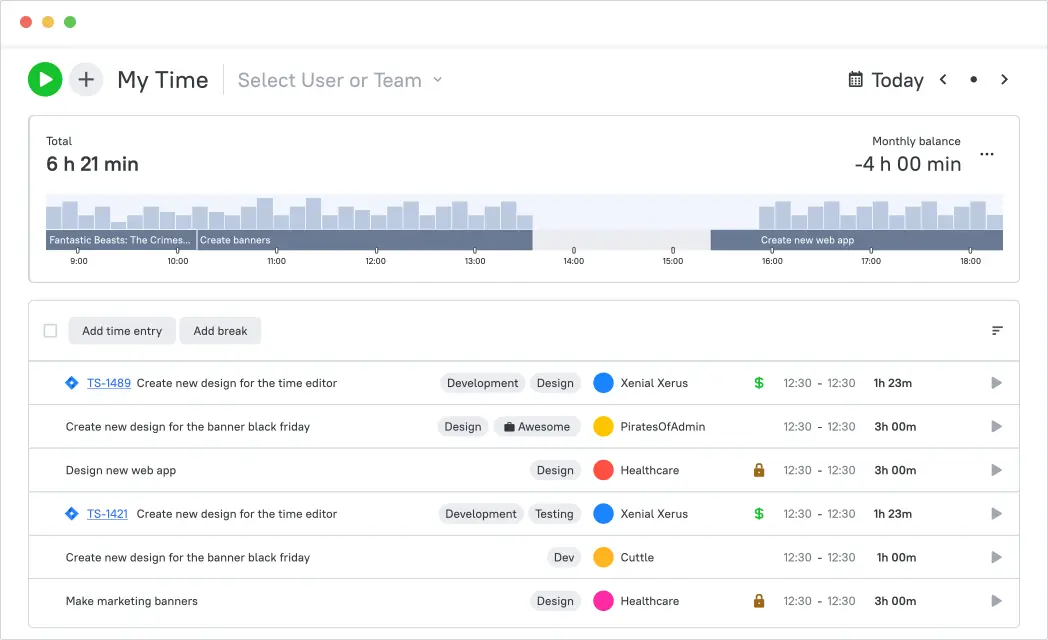Image resolution: width=1048 pixels, height=640 pixels.
Task: Tick the select-all checkbox above entries
Action: pyautogui.click(x=49, y=330)
